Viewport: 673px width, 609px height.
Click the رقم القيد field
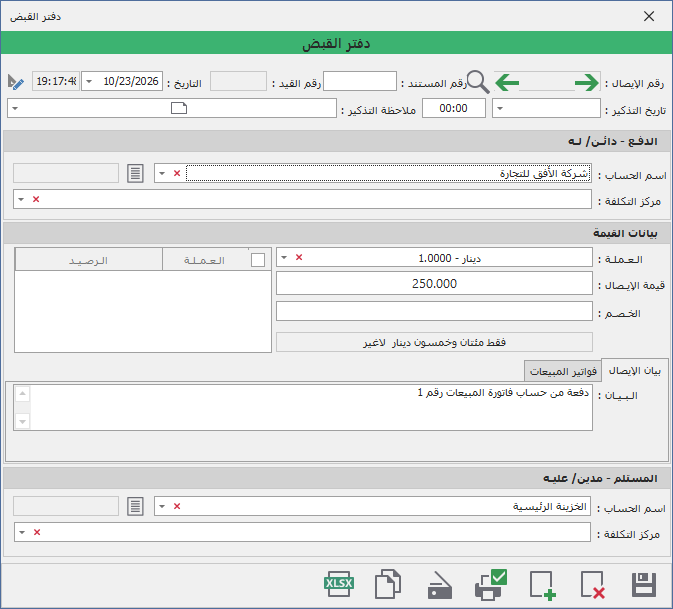238,81
